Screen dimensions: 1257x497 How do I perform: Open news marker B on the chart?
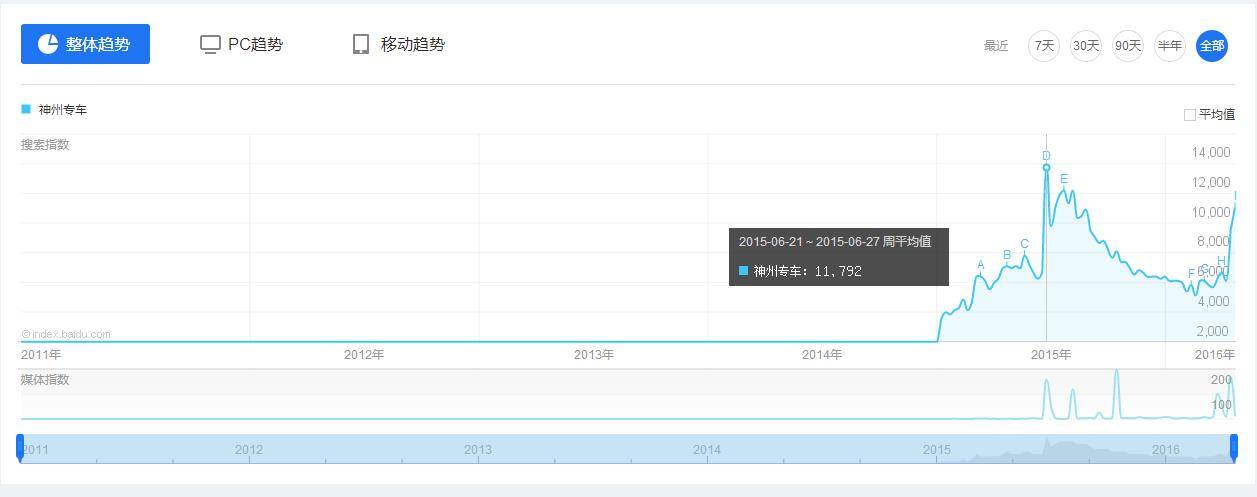tap(1007, 255)
